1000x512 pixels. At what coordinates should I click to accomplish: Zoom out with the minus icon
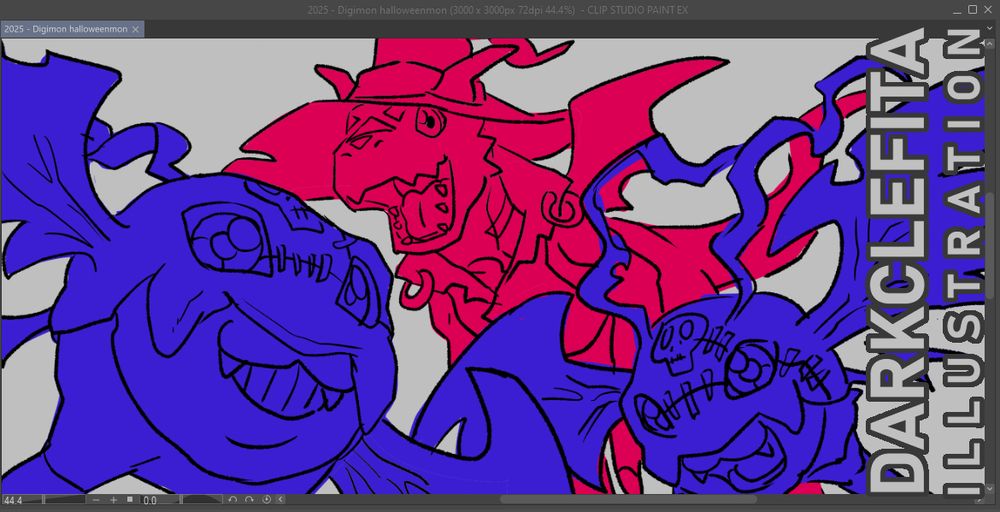click(x=96, y=501)
